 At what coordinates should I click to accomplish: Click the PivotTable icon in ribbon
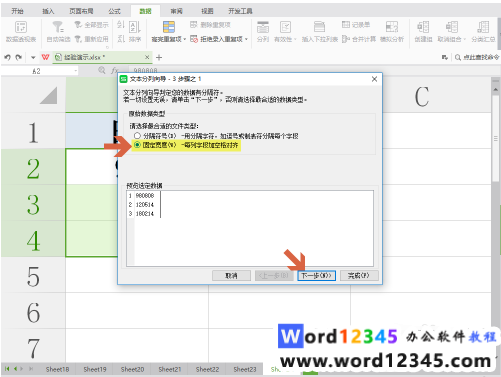coord(21,27)
